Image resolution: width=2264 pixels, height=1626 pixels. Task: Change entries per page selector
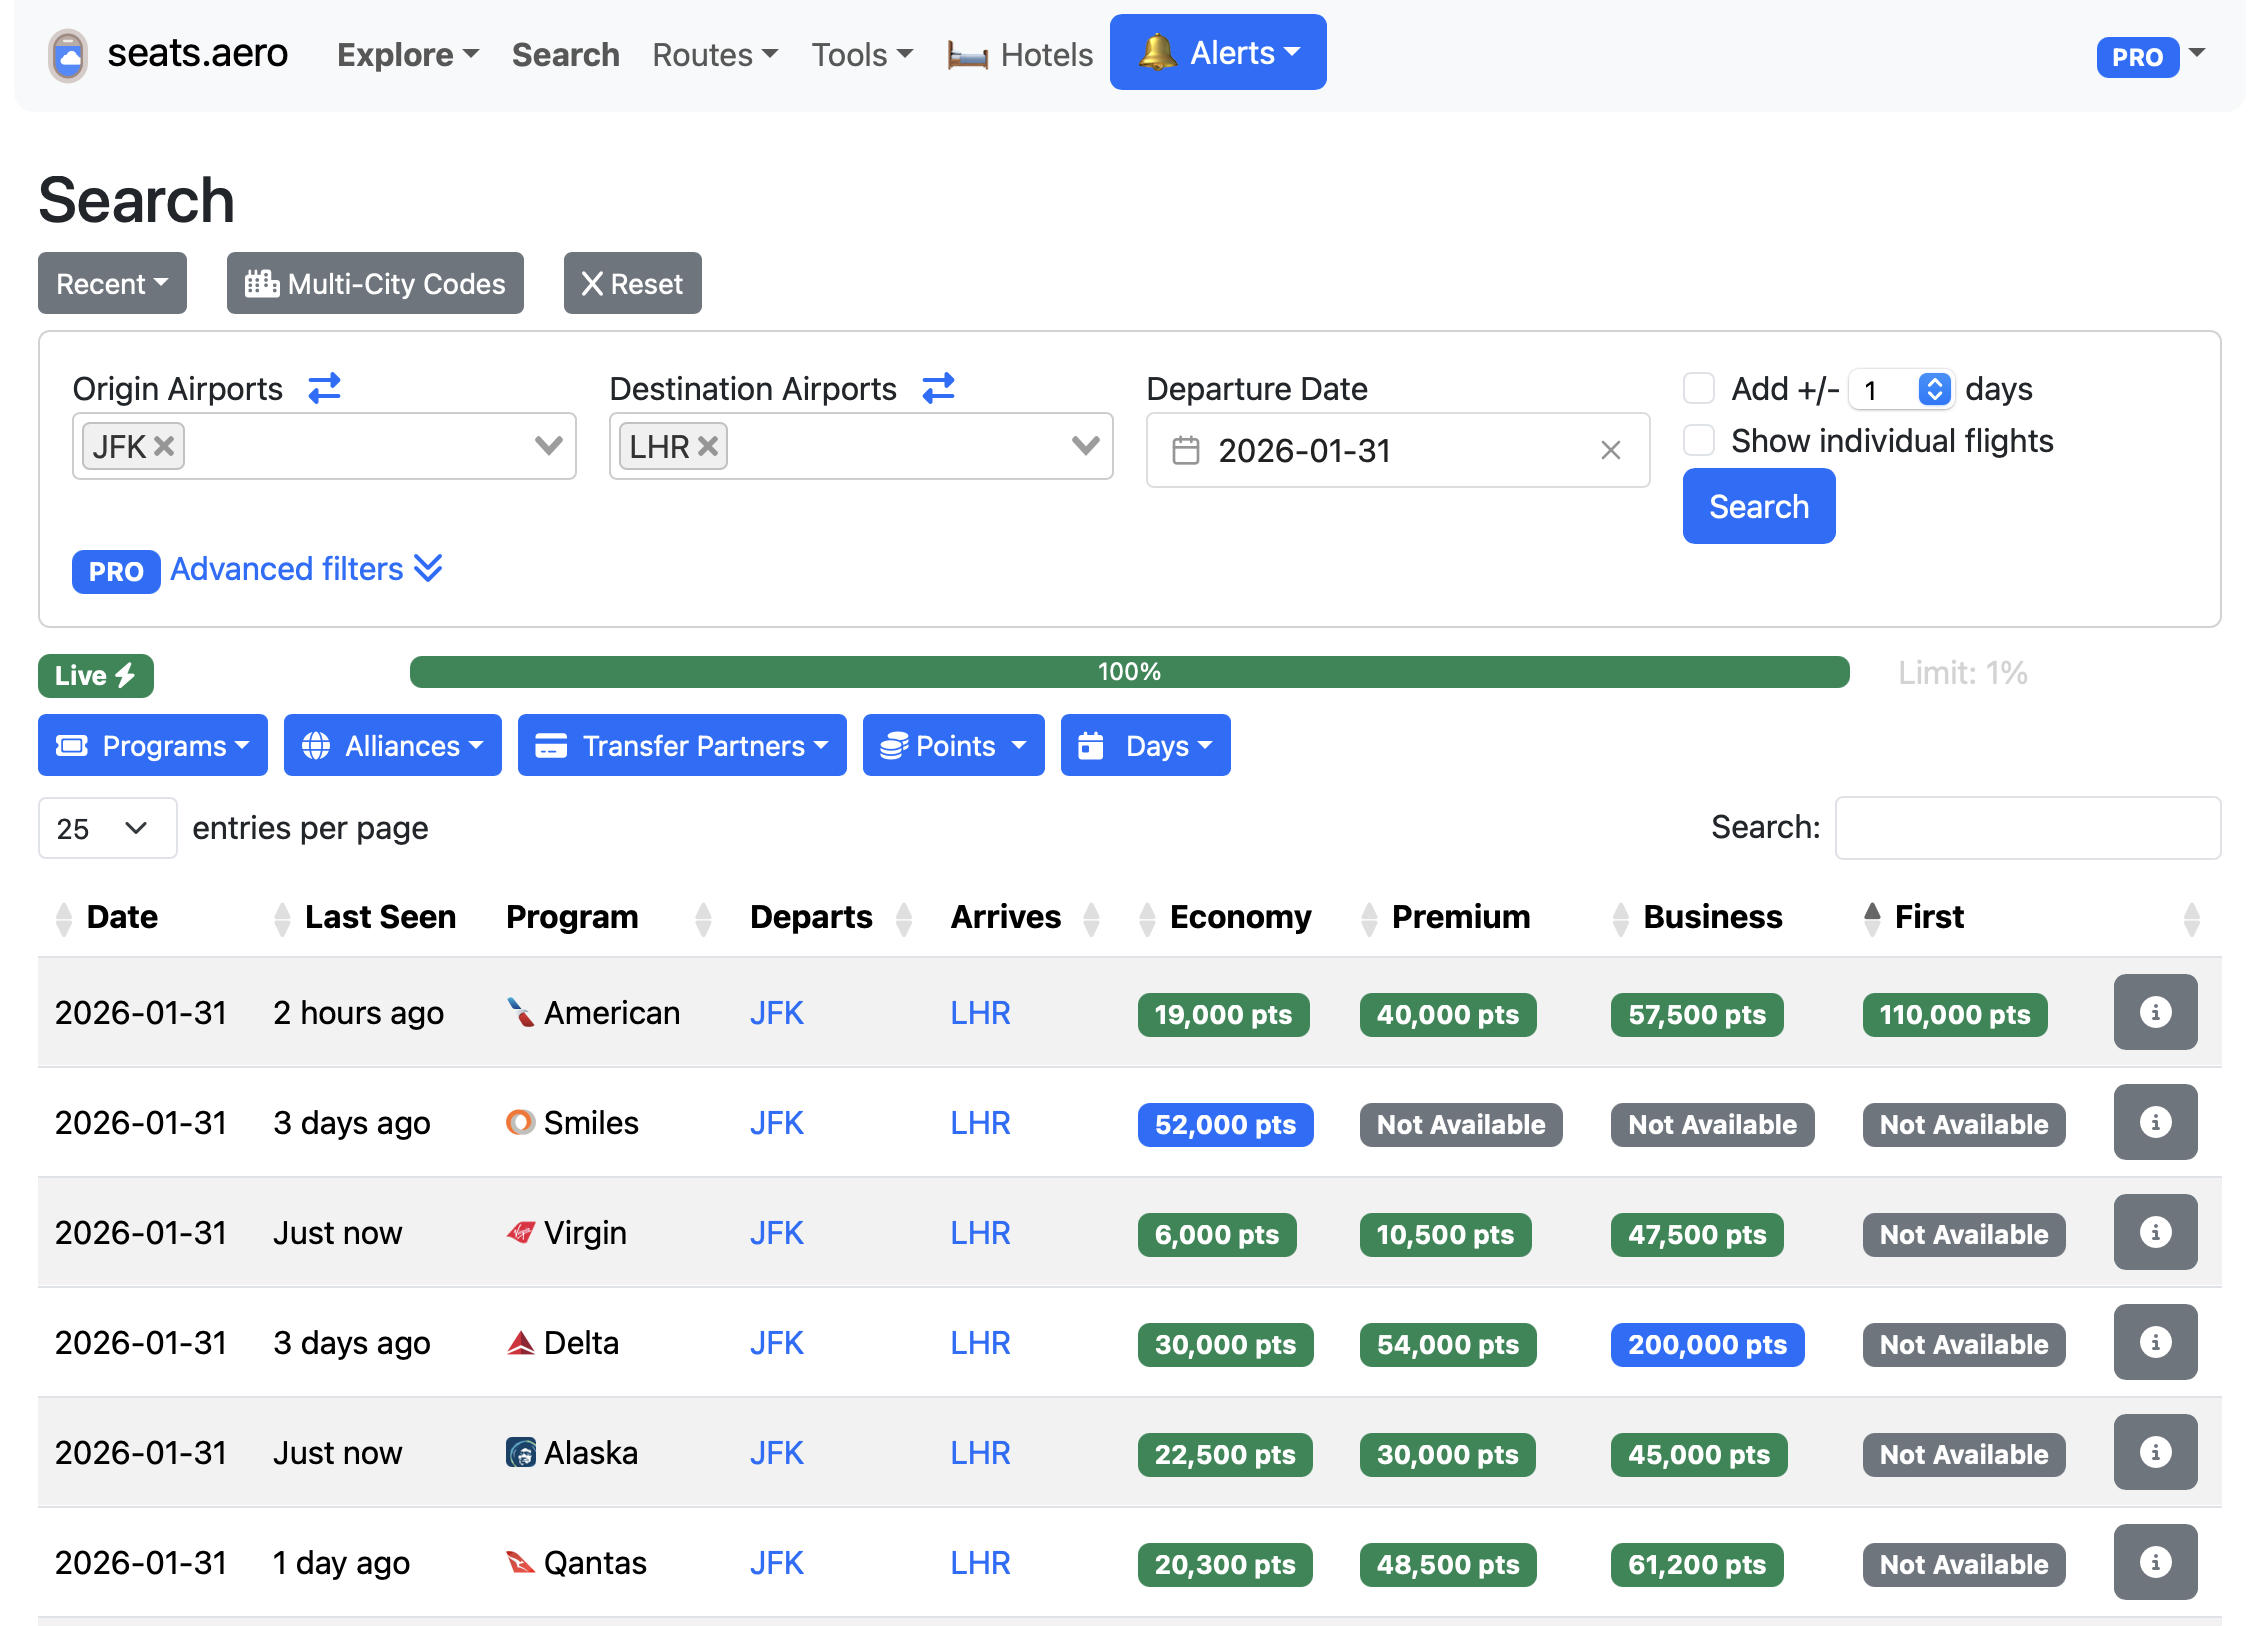(108, 828)
